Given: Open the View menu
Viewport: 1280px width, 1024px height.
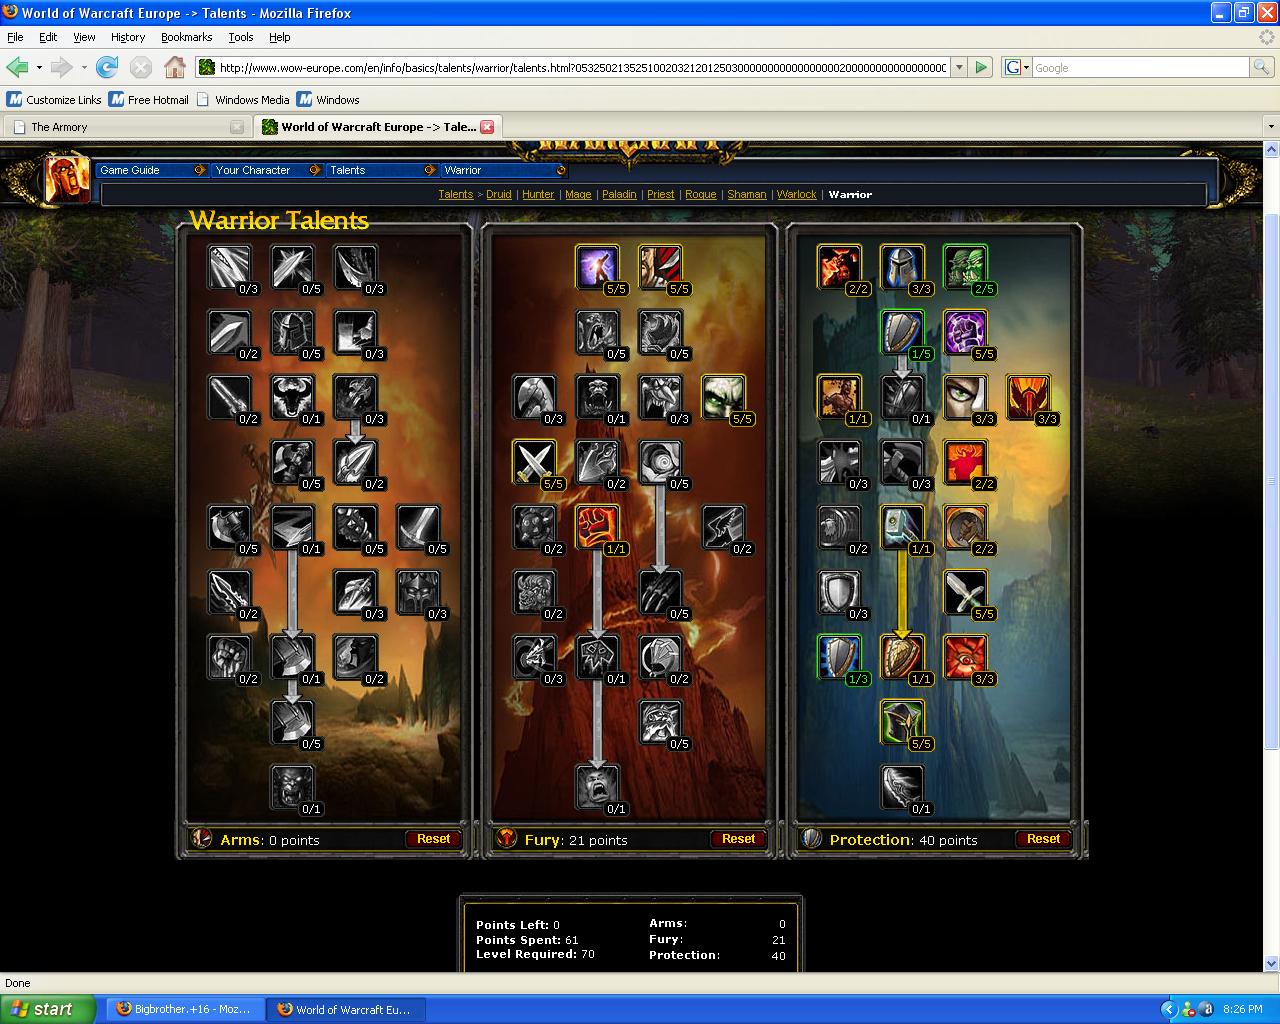Looking at the screenshot, I should pos(84,37).
